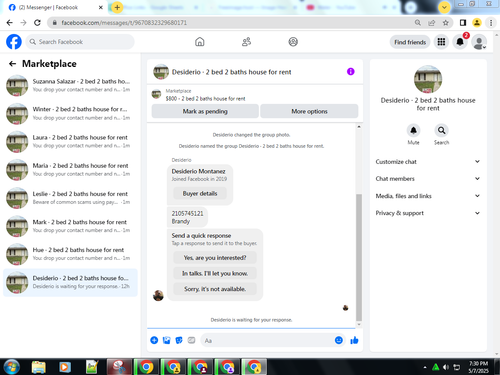This screenshot has height=375, width=500.
Task: Close the Messenger browser tab
Action: pos(101,7)
